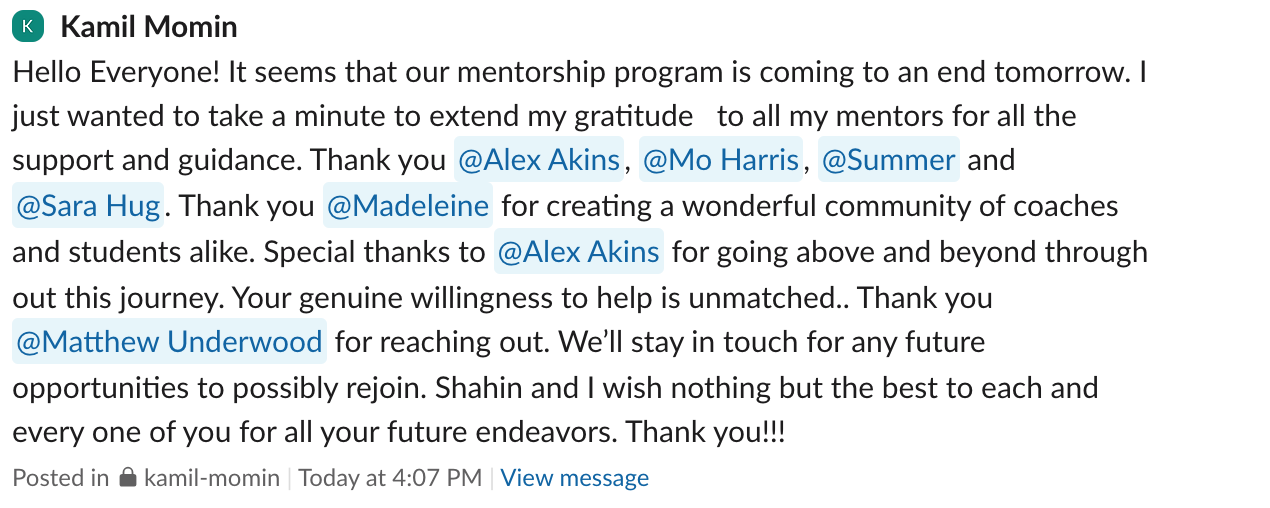Click @Alex Akins mention after 'Special thanks to'
This screenshot has height=508, width=1270.
(578, 251)
